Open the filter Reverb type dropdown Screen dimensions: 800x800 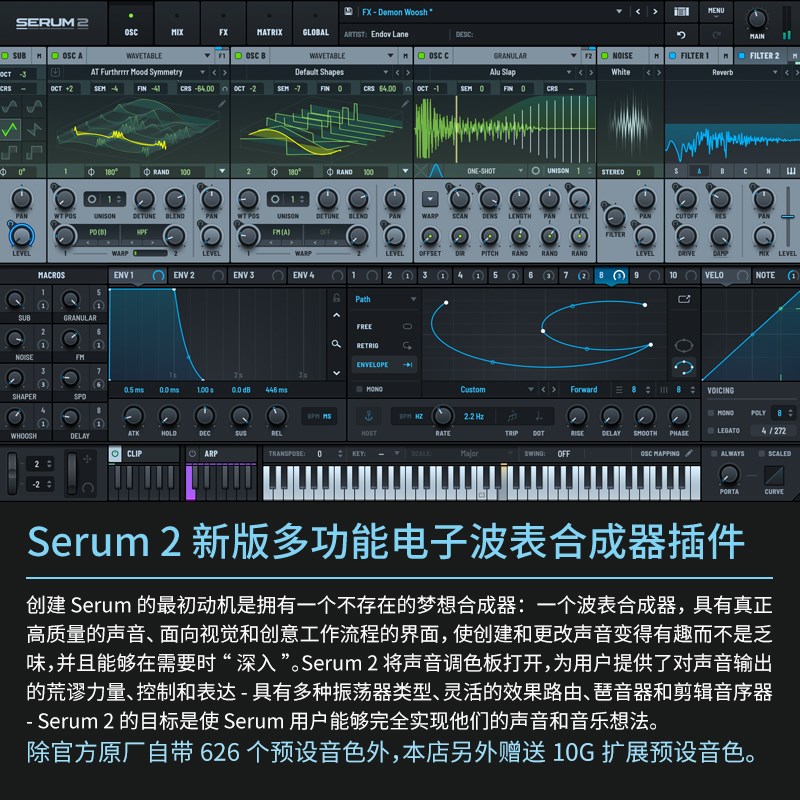click(775, 72)
